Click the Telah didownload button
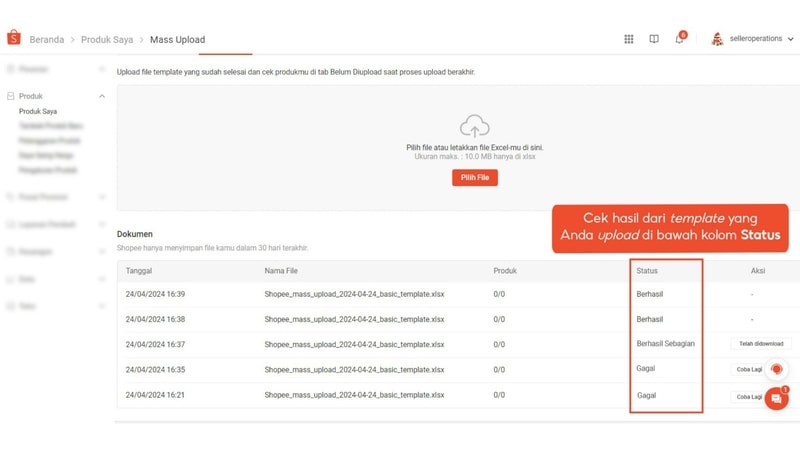The width and height of the screenshot is (800, 450). [x=760, y=344]
